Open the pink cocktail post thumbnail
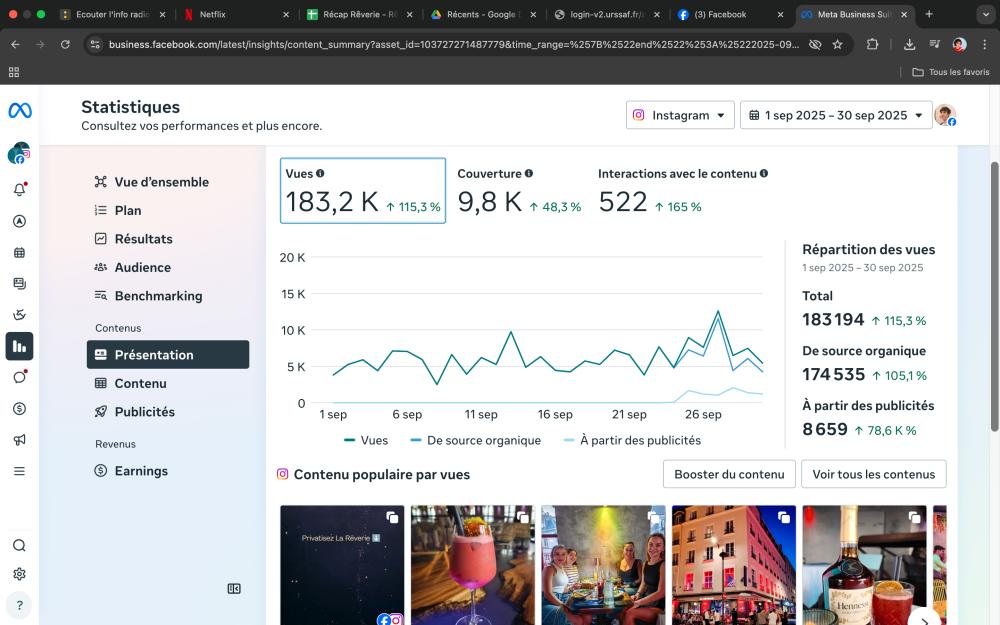 (x=472, y=565)
